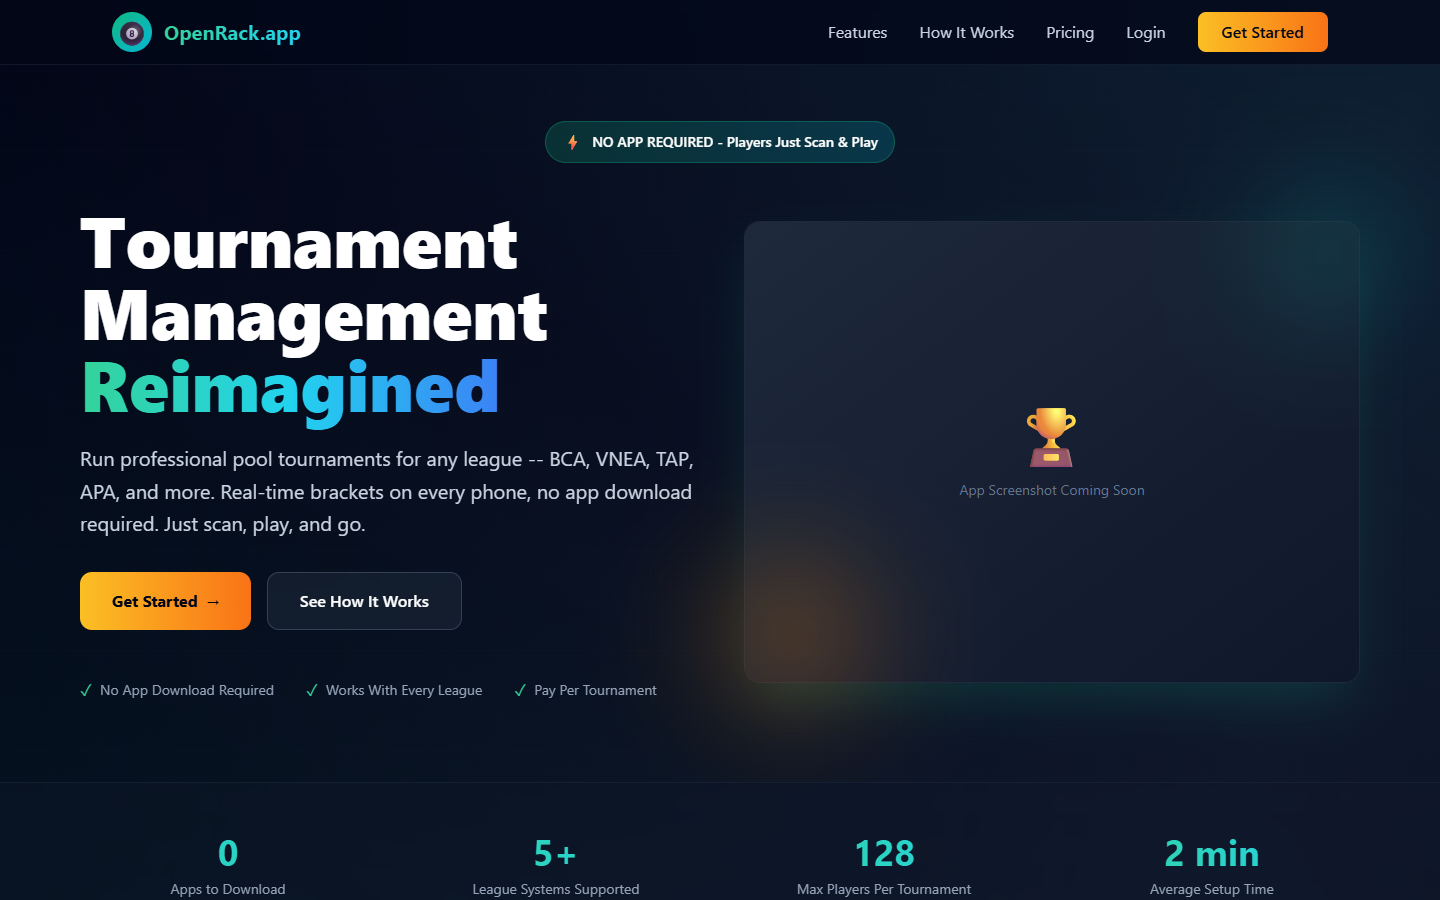Click the 2 min Average Setup Time stat
Screen dimensions: 1440x900
tap(1212, 866)
